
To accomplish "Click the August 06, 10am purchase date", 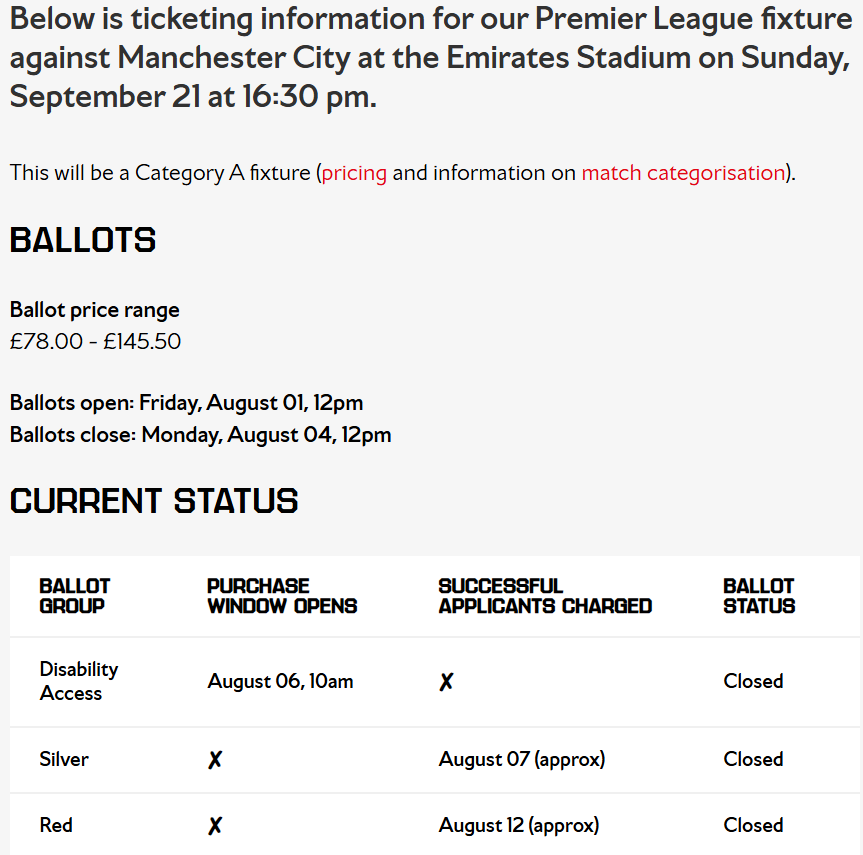I will coord(280,682).
